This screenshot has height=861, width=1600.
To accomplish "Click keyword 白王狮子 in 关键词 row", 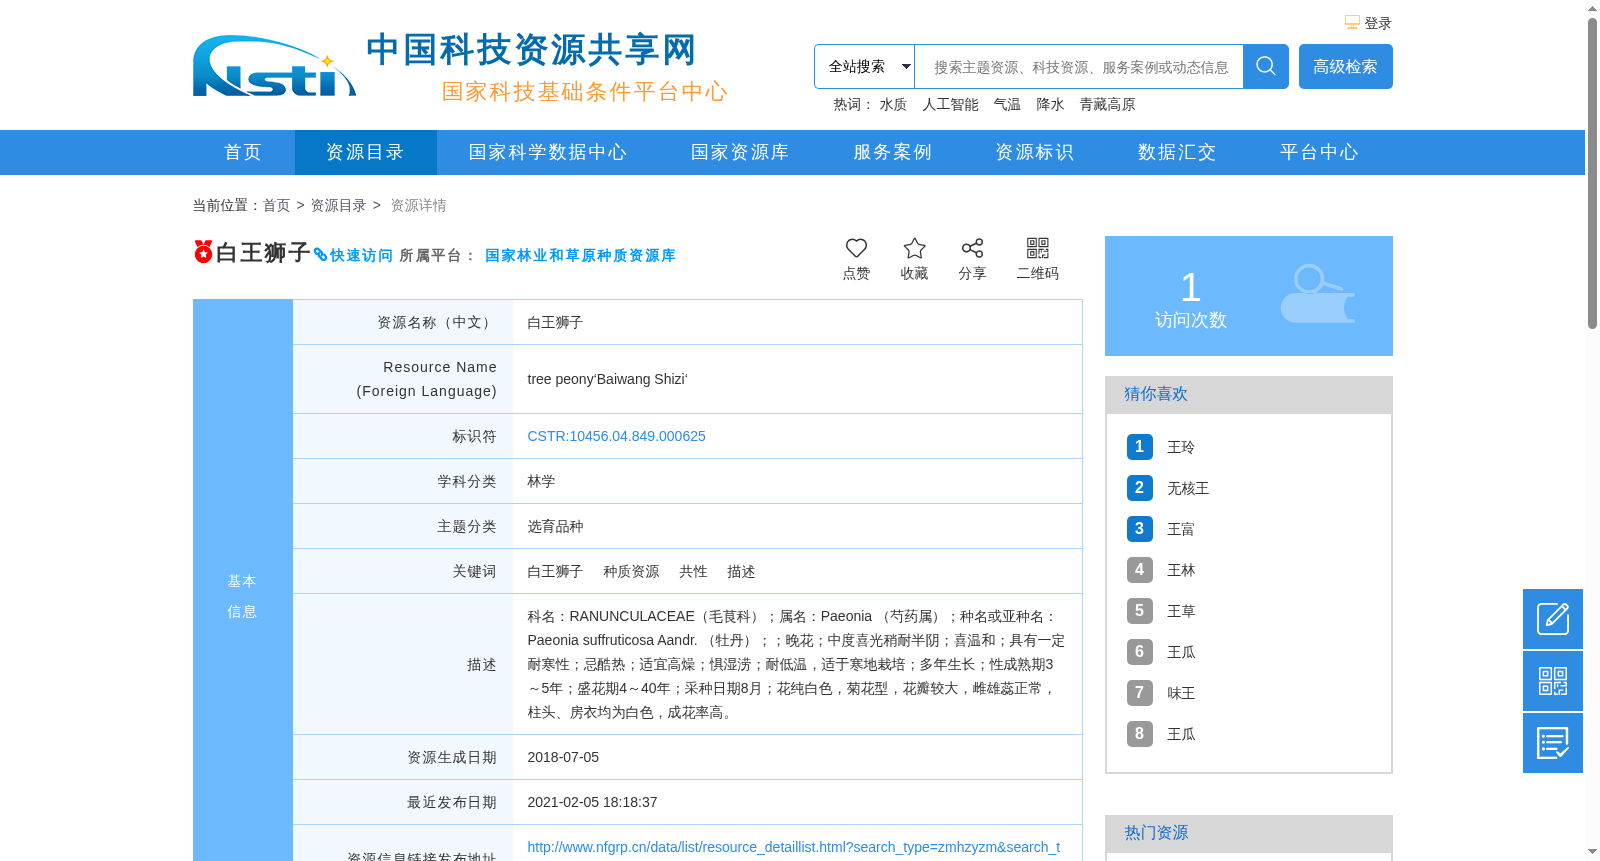I will 555,571.
